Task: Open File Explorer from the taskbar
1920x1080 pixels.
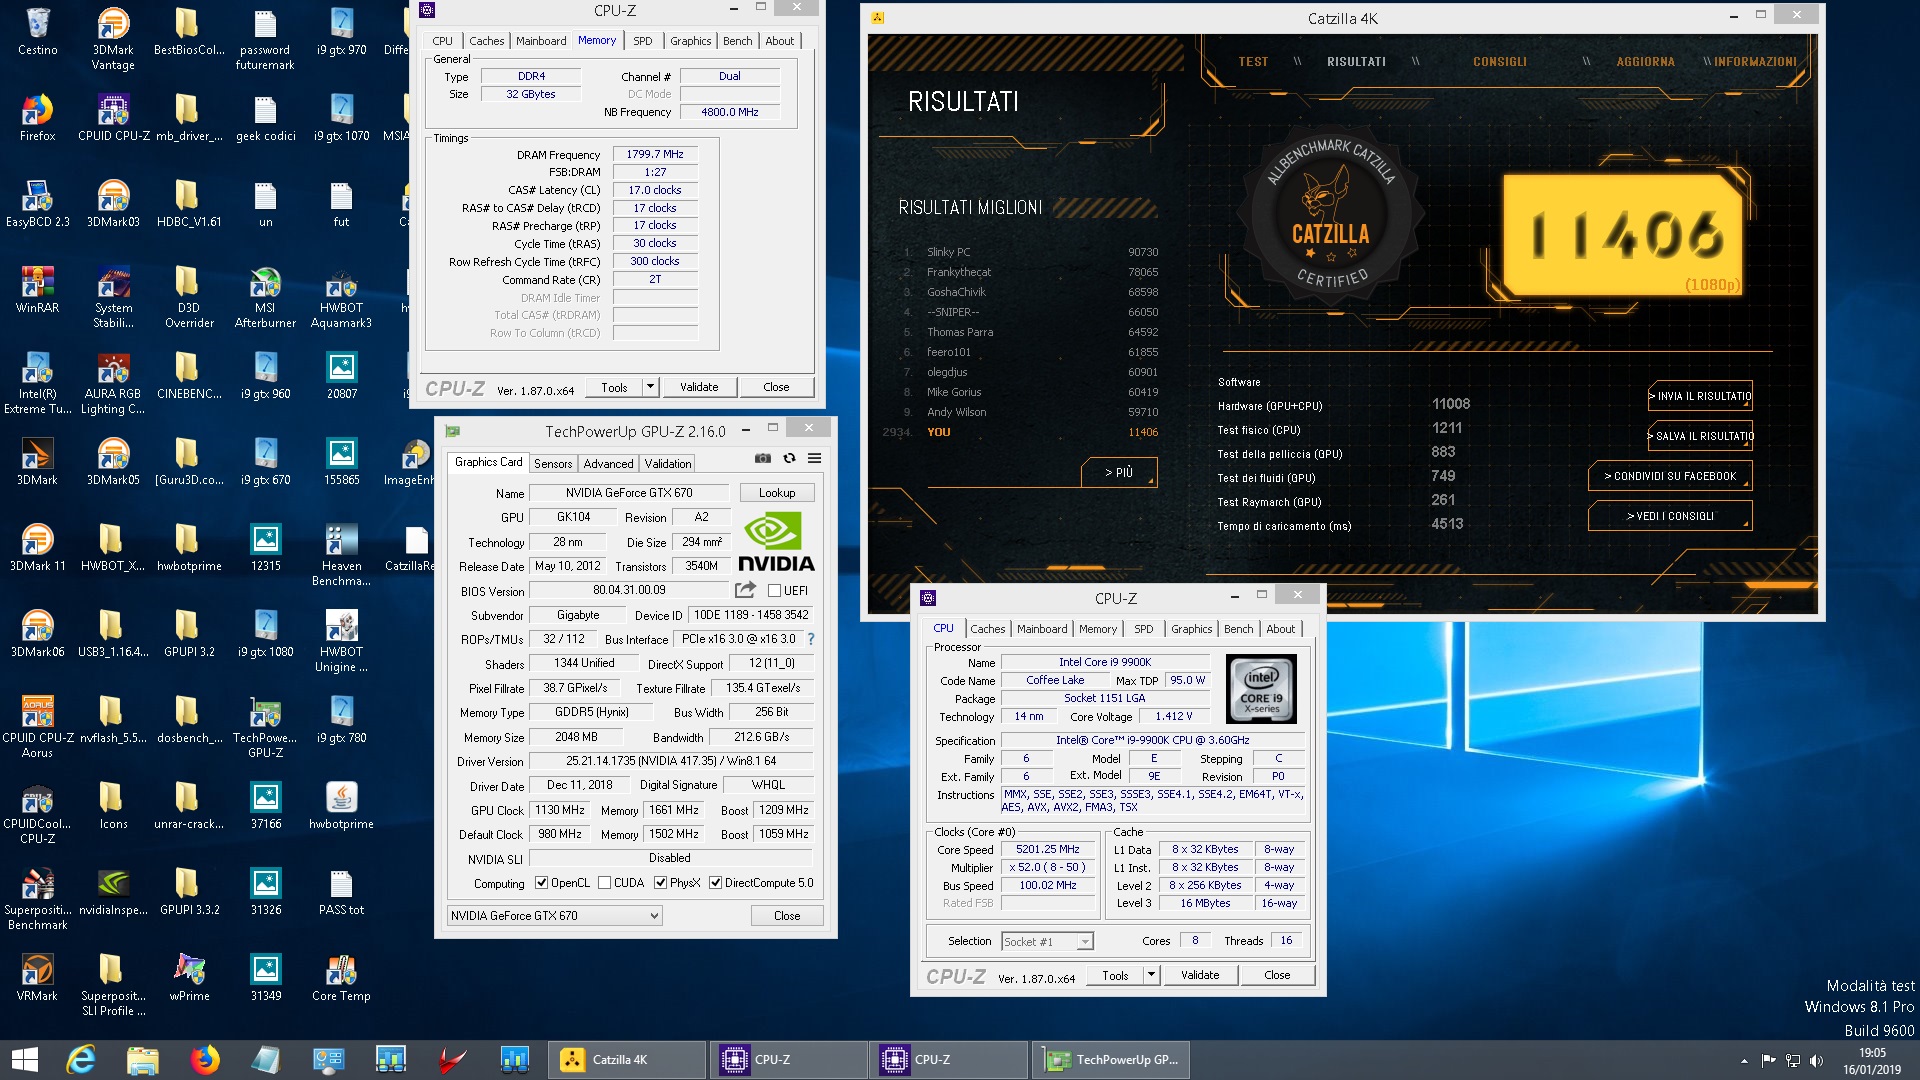Action: (x=143, y=1060)
